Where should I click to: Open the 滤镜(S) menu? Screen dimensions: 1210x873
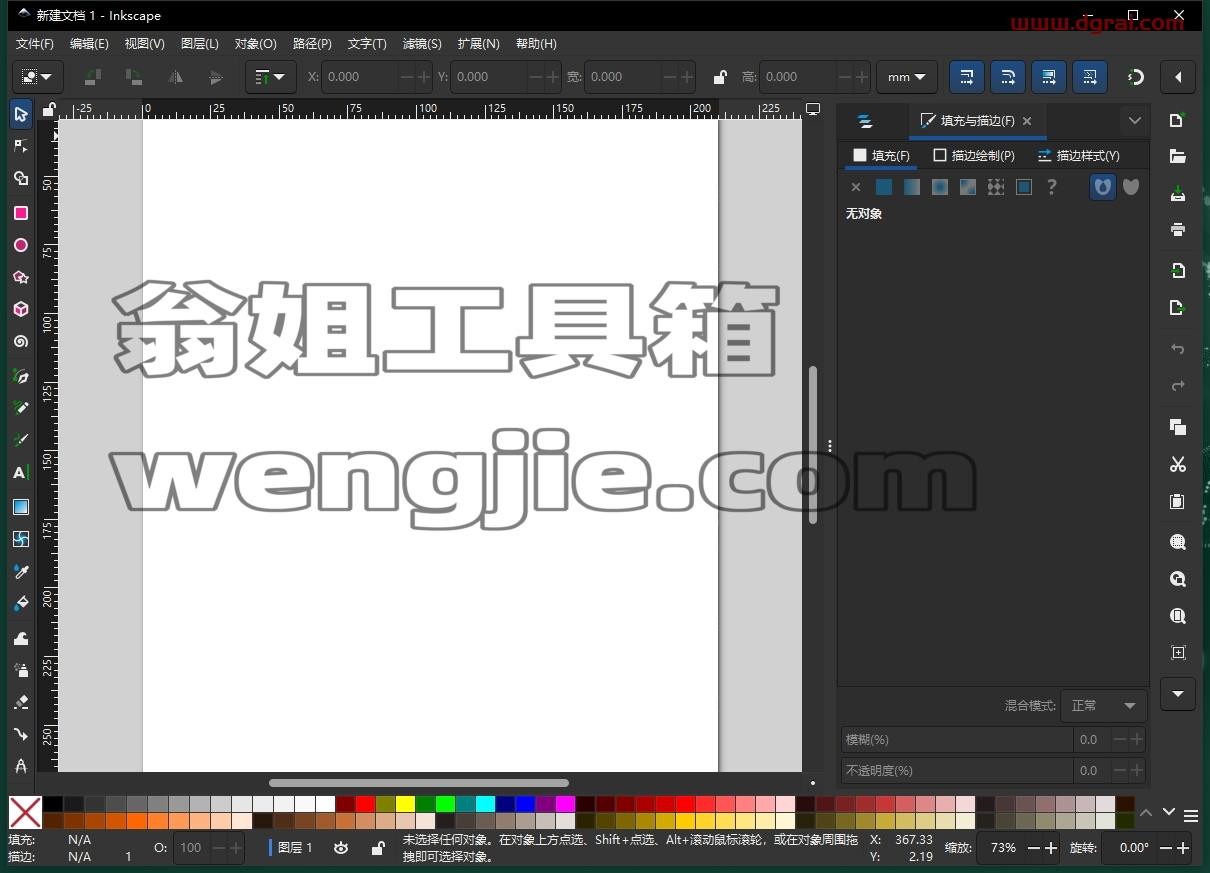click(422, 44)
